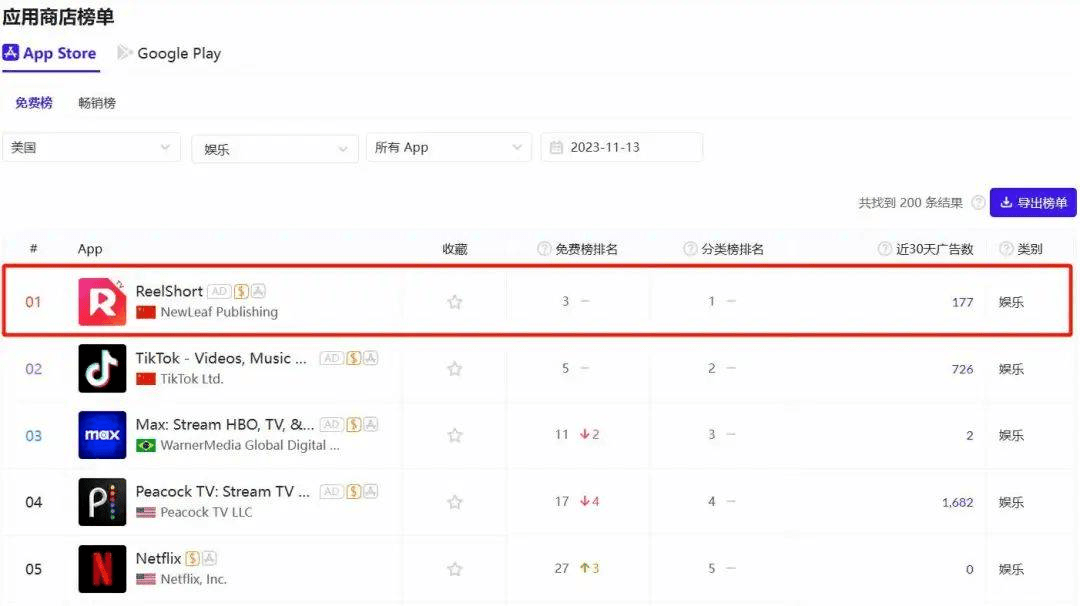Open the Peacock TV app icon
Screen dimensions: 1080x606
(x=102, y=502)
